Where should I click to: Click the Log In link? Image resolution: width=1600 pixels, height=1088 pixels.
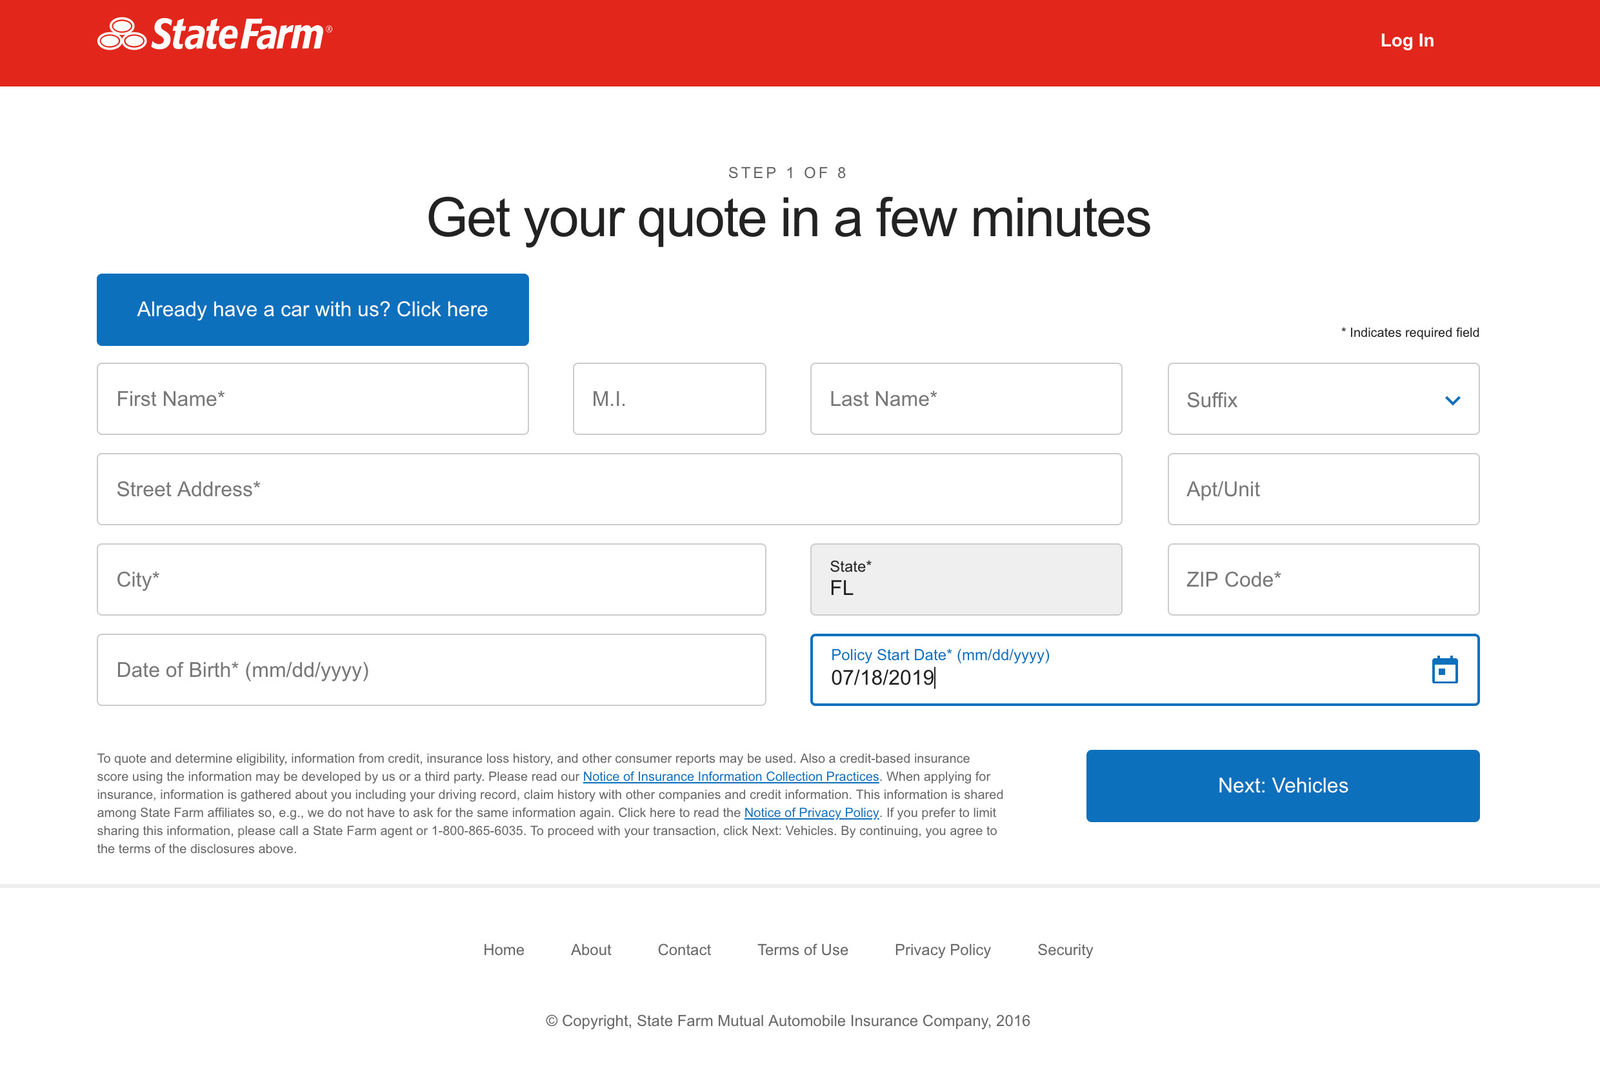1406,41
